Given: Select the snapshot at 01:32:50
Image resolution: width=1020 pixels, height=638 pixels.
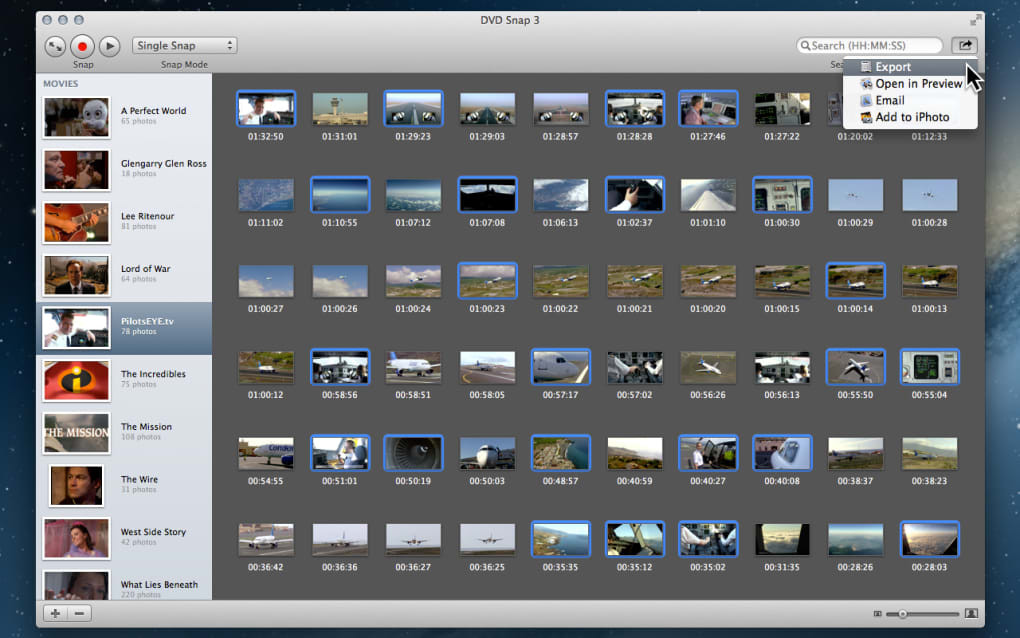Looking at the screenshot, I should pos(266,108).
